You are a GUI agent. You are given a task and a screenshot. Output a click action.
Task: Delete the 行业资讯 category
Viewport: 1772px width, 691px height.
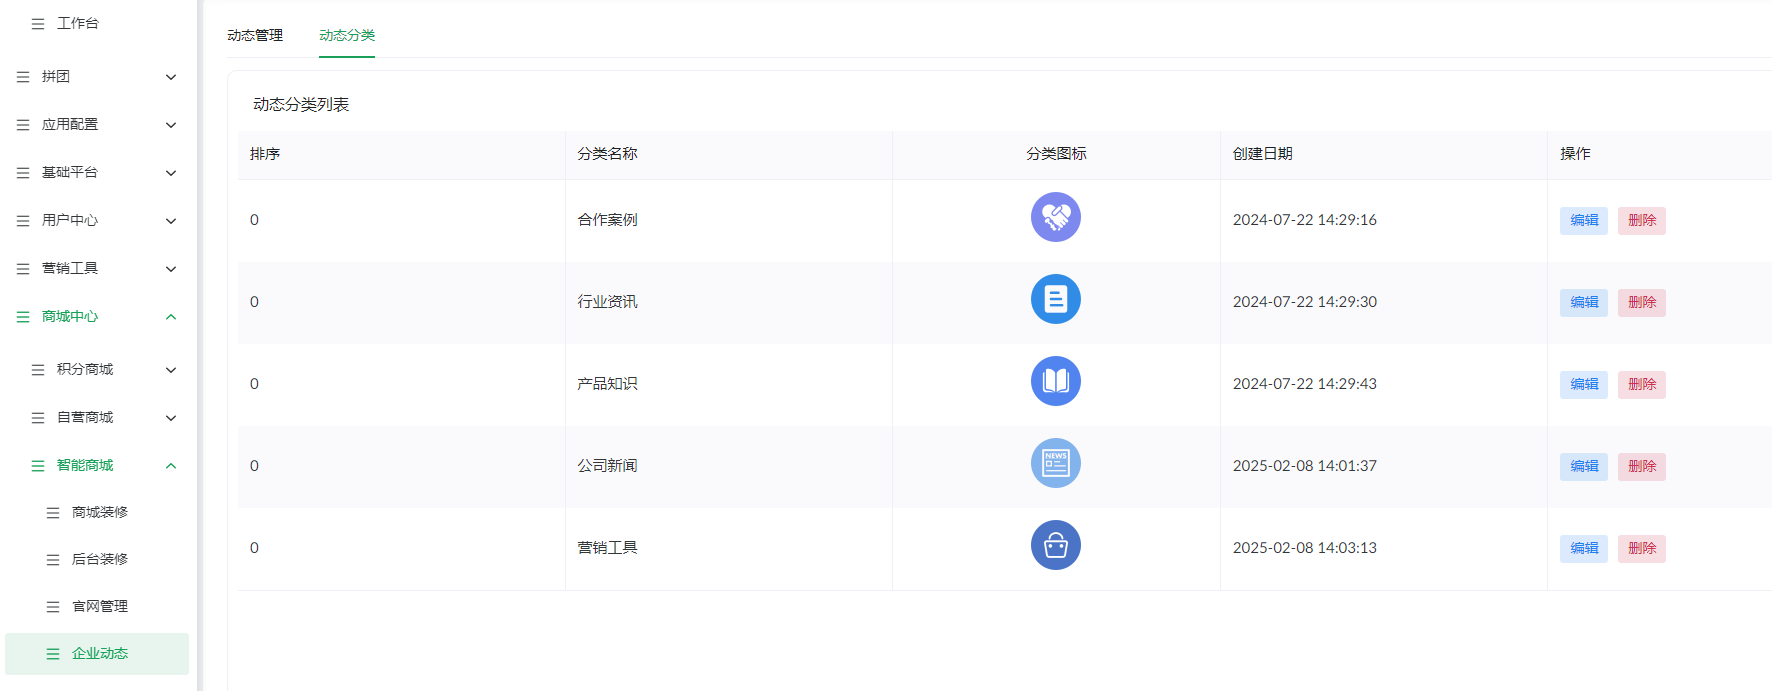tap(1642, 302)
